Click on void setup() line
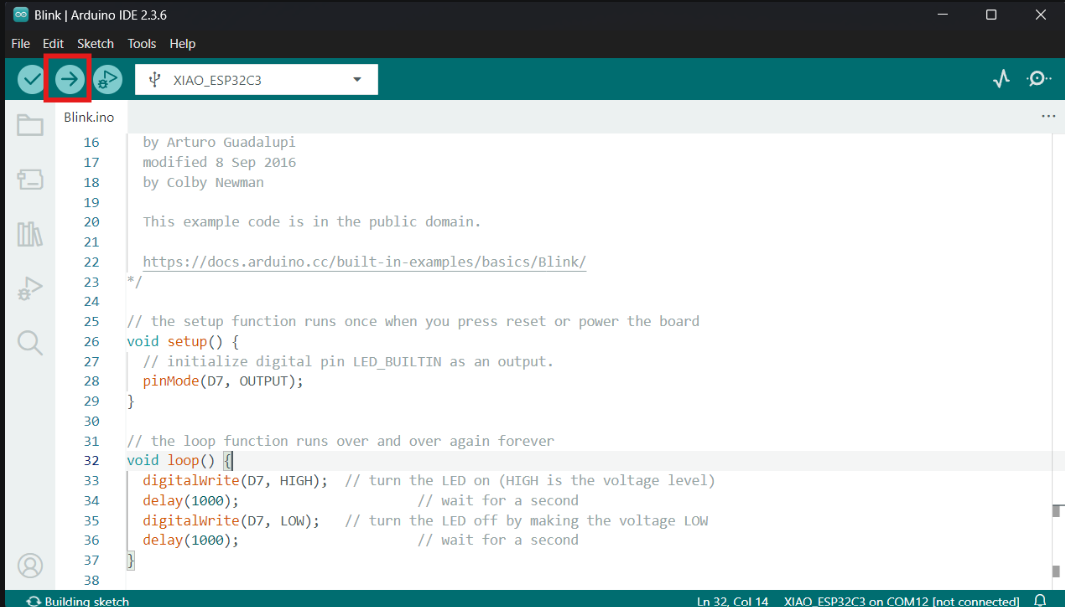This screenshot has width=1065, height=607. tap(183, 341)
